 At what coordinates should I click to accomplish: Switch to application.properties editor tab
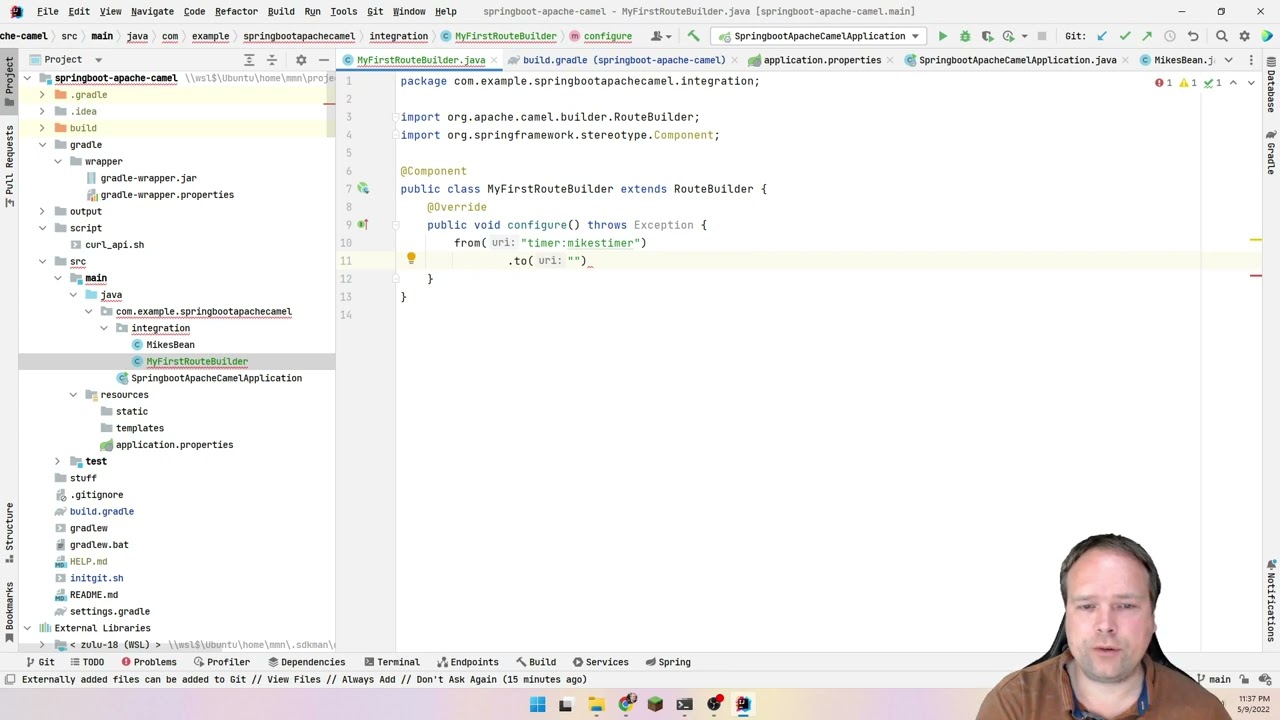point(822,60)
